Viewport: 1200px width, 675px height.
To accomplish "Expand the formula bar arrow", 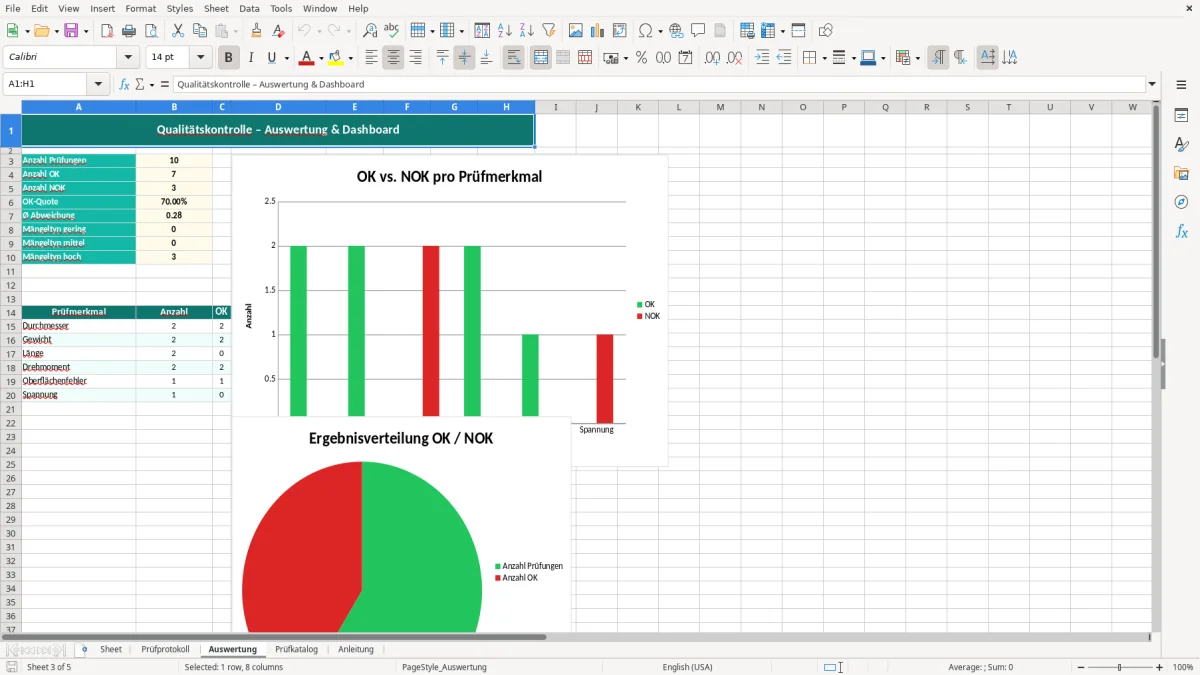I will 1152,84.
